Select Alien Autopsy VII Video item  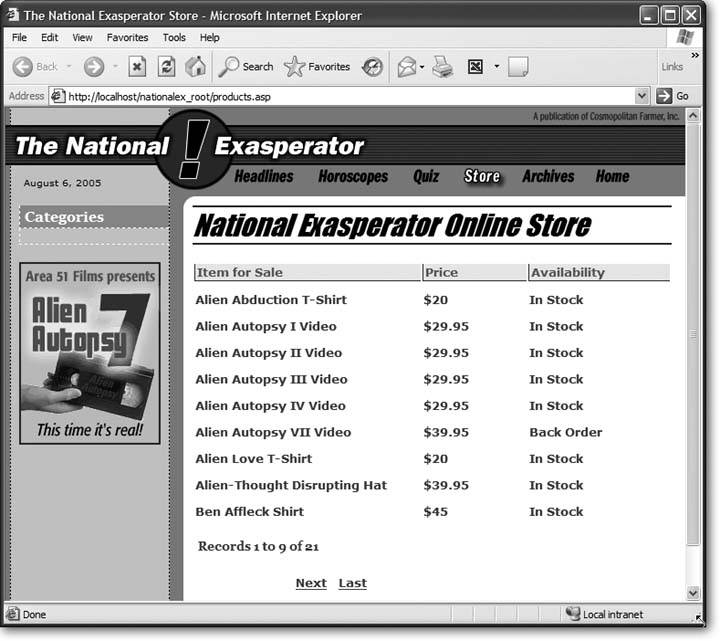pyautogui.click(x=273, y=433)
